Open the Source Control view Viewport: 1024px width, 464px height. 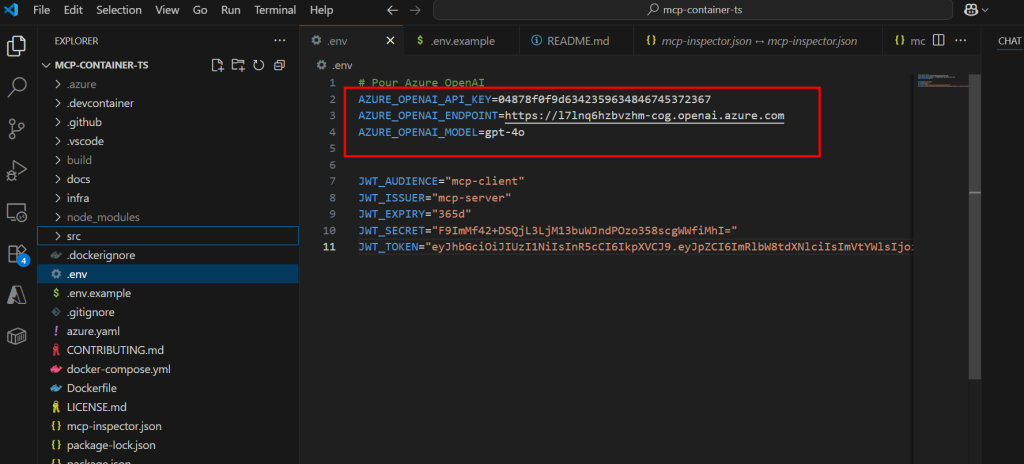[x=16, y=129]
